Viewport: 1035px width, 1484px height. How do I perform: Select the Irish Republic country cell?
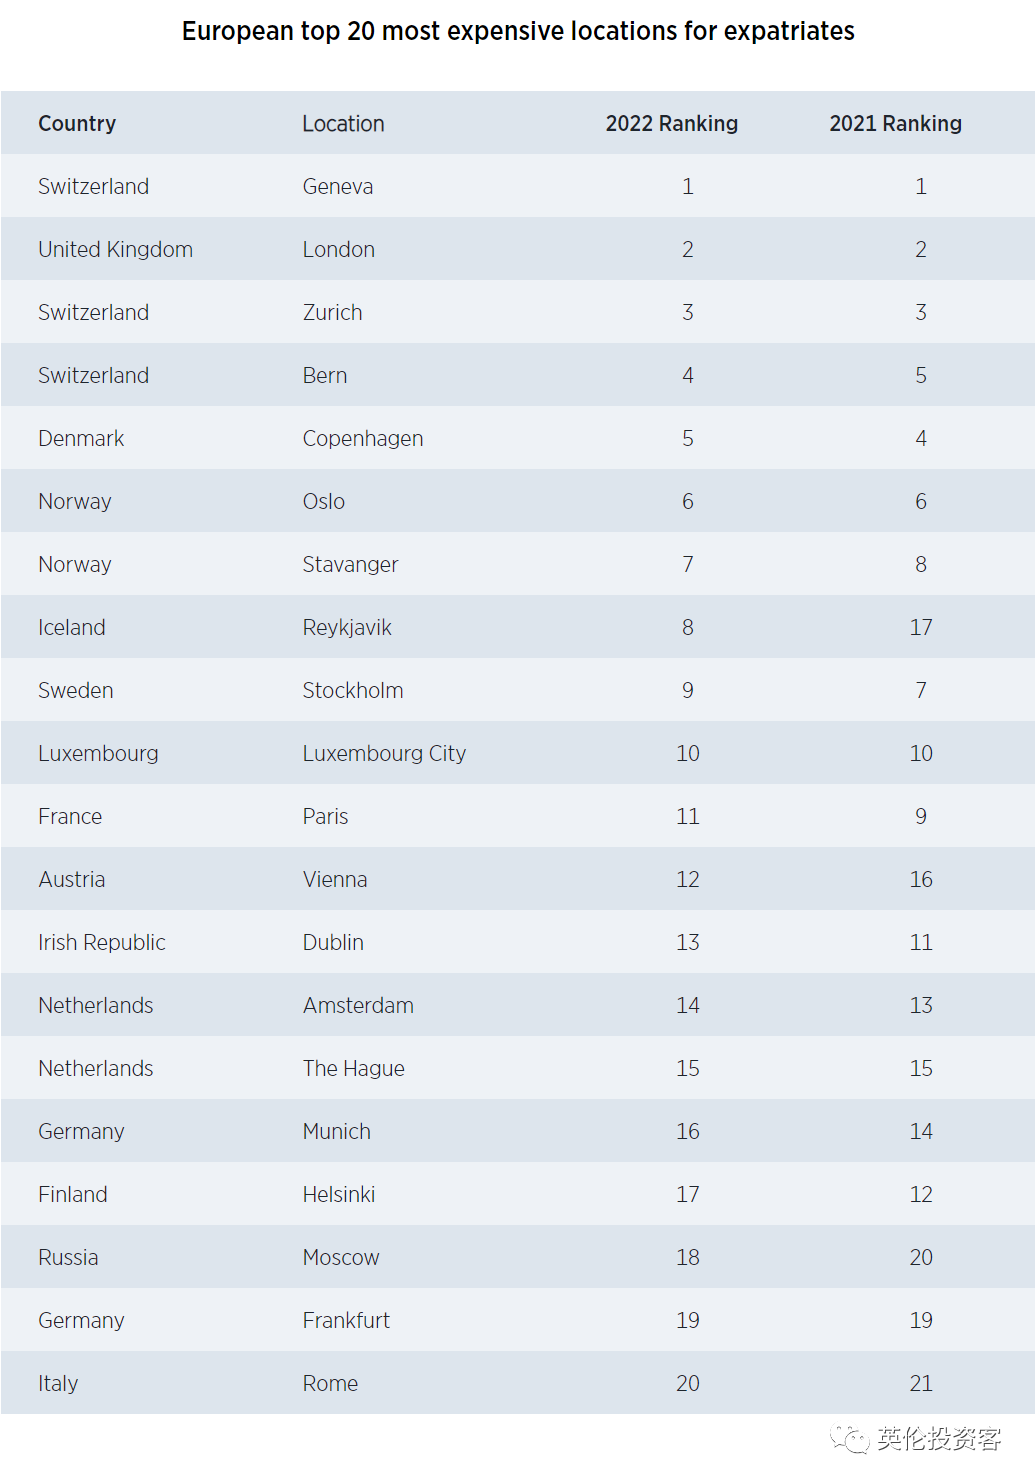(102, 943)
